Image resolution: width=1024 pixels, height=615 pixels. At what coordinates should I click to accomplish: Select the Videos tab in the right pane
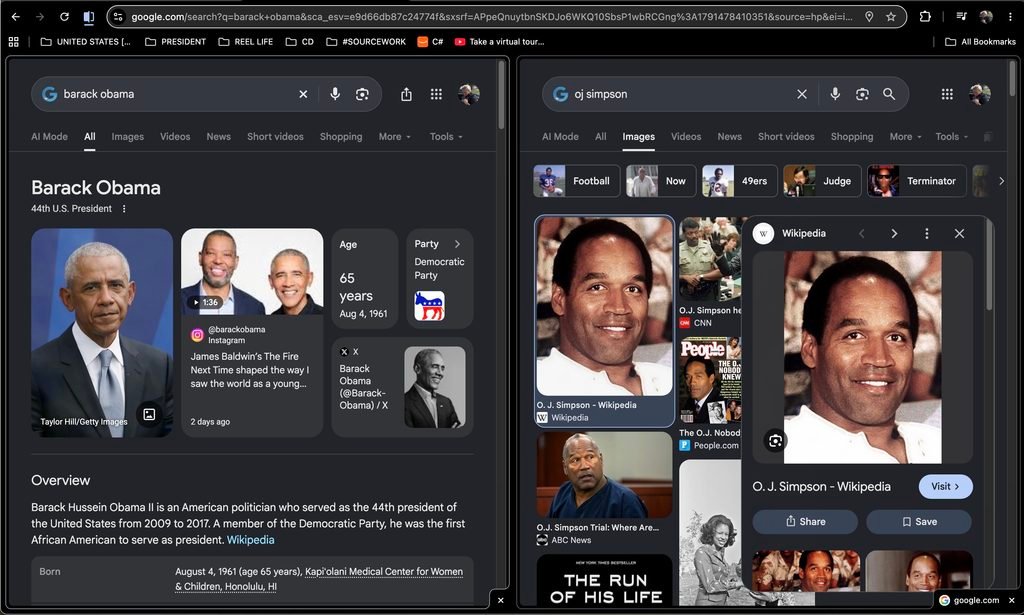click(x=686, y=136)
